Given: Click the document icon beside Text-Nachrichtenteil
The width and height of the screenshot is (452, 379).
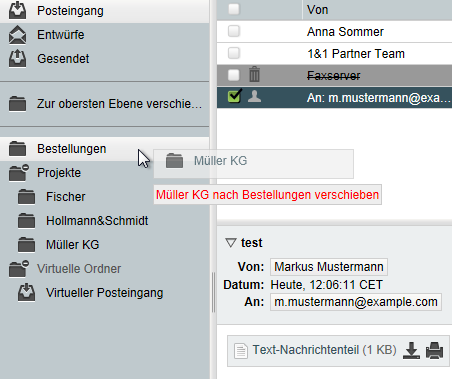Looking at the screenshot, I should [x=241, y=351].
